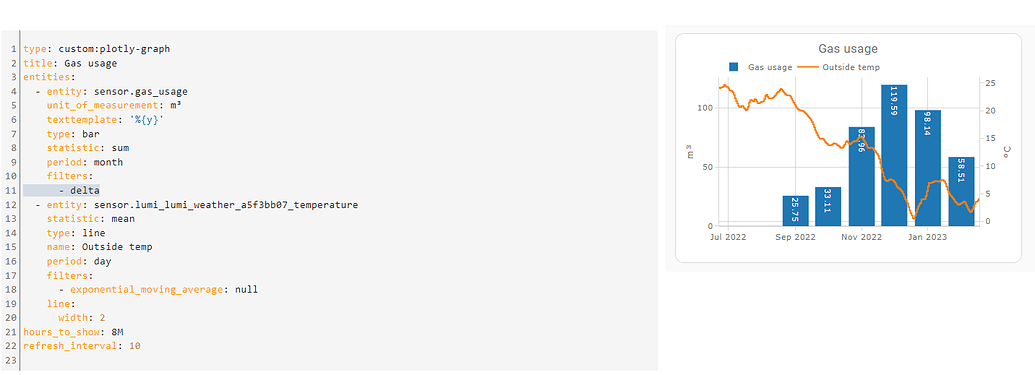This screenshot has width=1035, height=375.
Task: Click line number 12 in gutter
Action: coord(13,205)
